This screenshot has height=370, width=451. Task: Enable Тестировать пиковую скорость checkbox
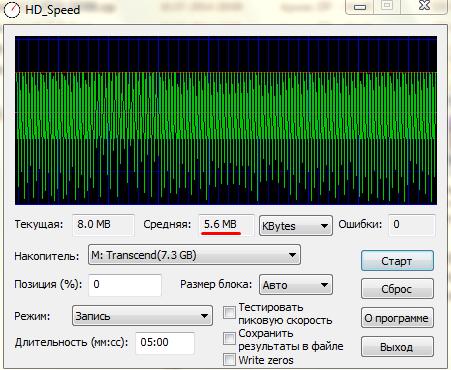tap(229, 313)
